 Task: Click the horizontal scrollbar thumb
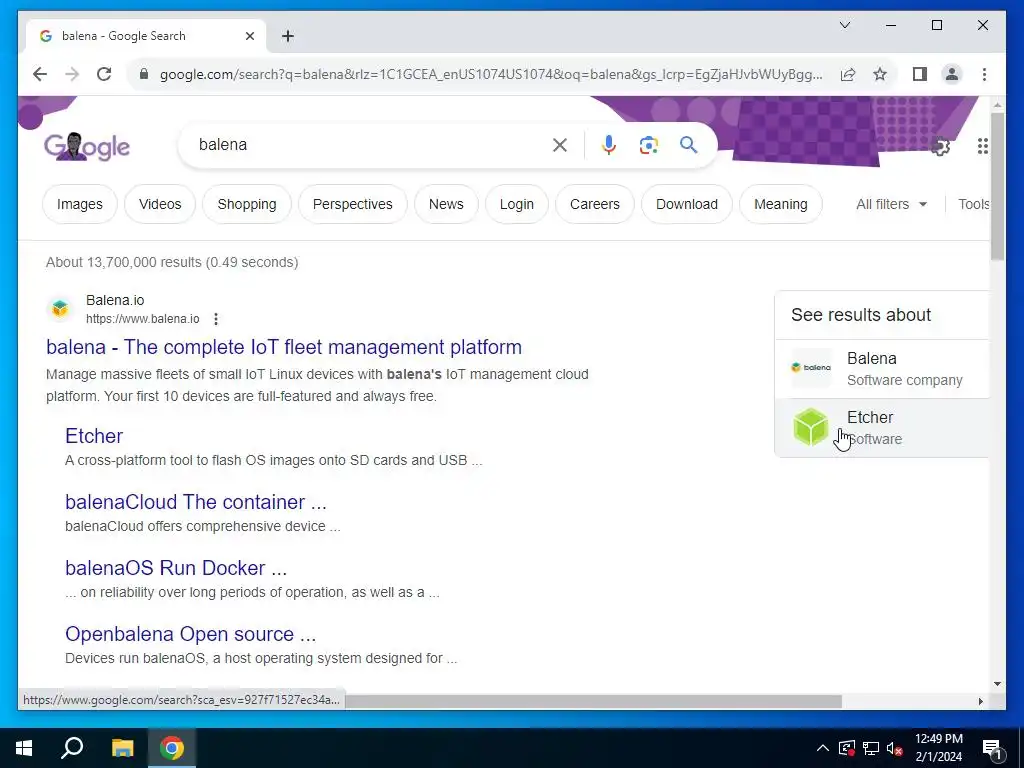click(593, 701)
